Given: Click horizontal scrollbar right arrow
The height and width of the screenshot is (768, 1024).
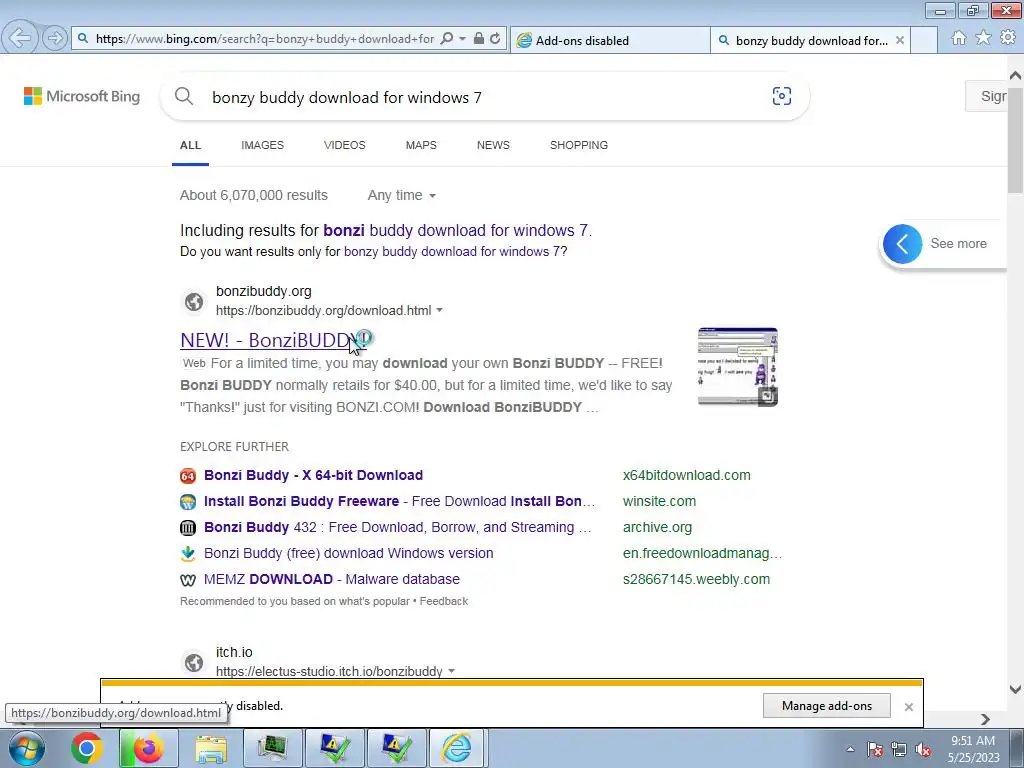Looking at the screenshot, I should coord(985,719).
